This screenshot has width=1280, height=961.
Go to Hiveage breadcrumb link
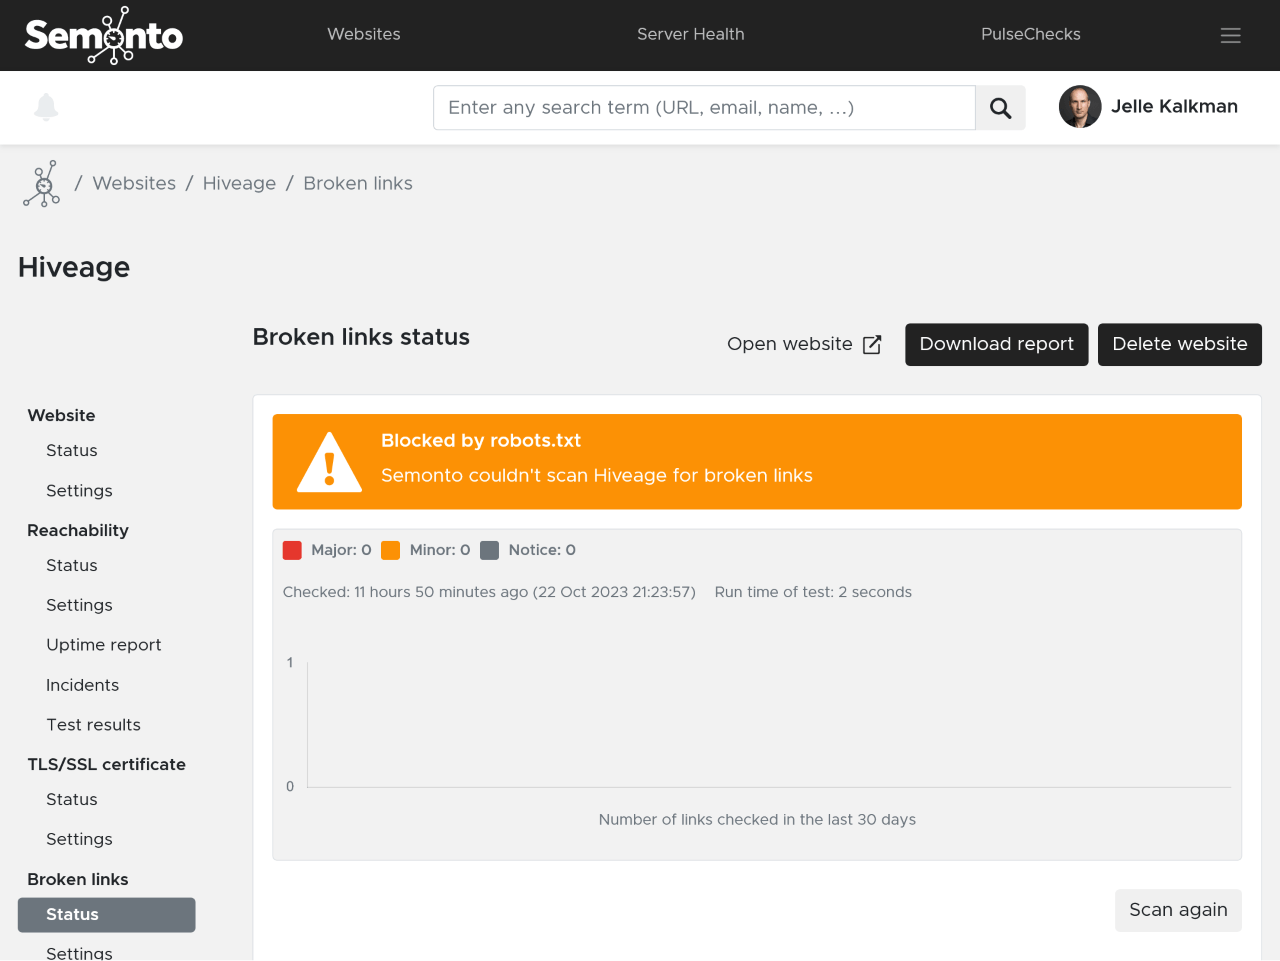pos(239,183)
